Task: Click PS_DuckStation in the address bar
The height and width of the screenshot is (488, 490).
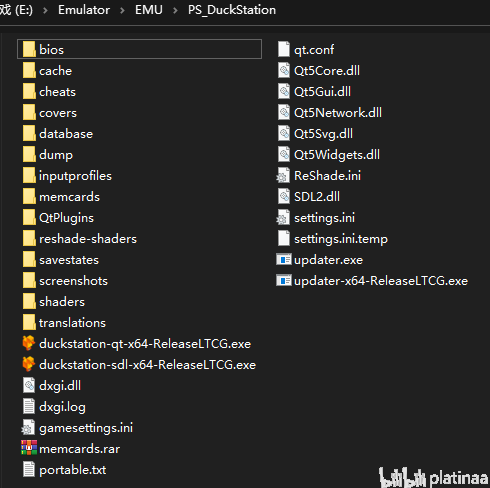Action: click(x=232, y=10)
